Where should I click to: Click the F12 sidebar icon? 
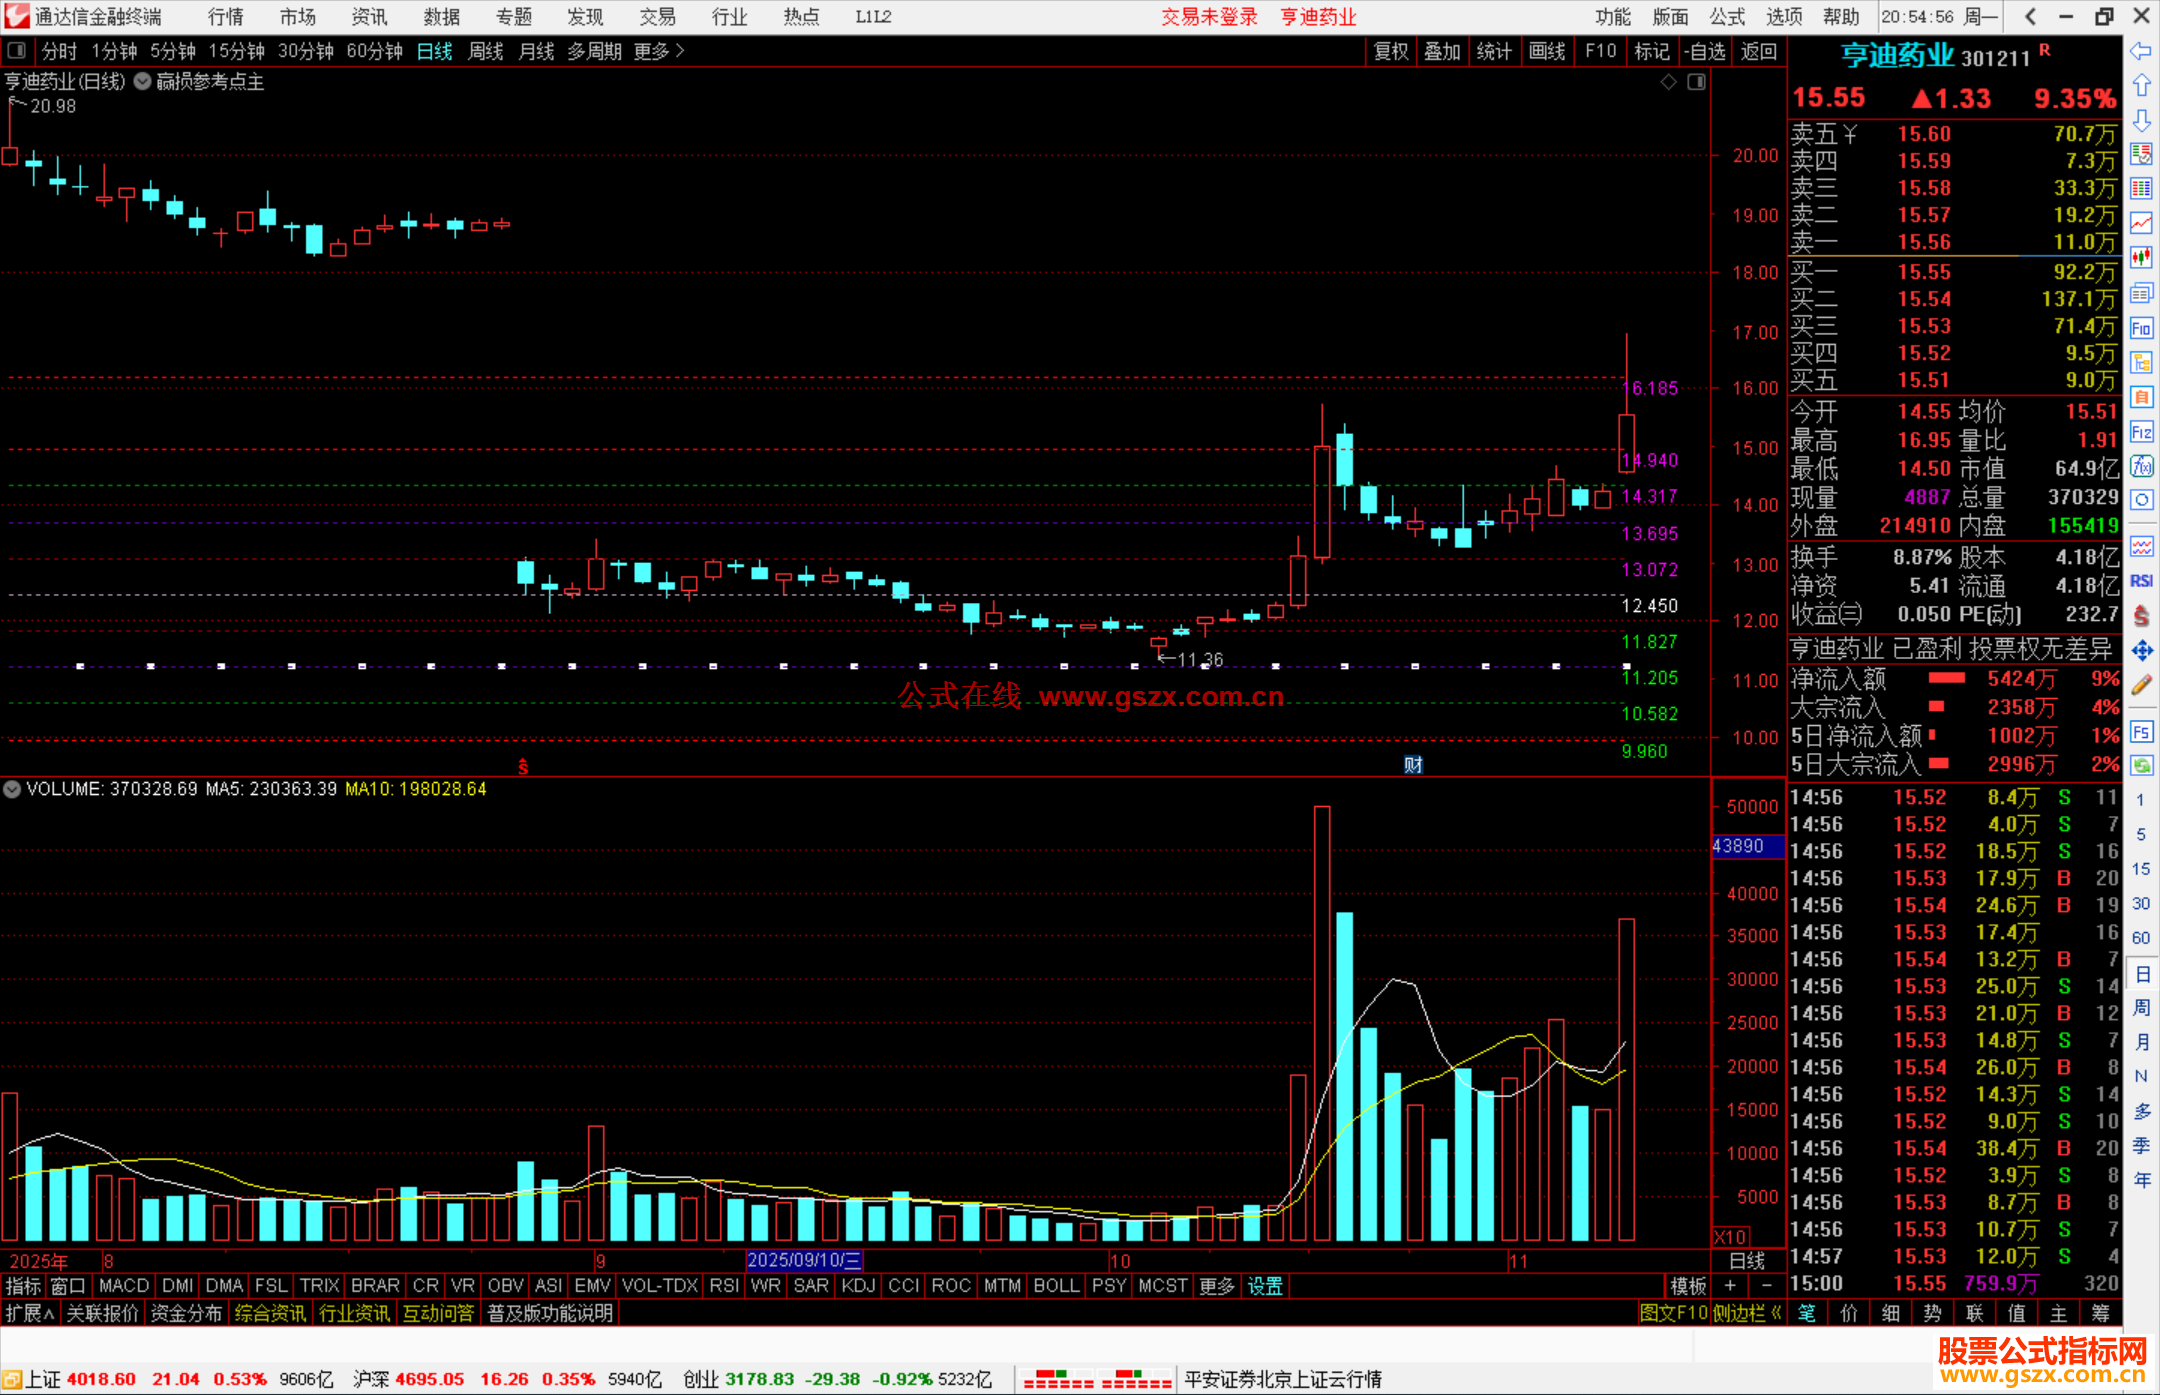tap(2141, 432)
